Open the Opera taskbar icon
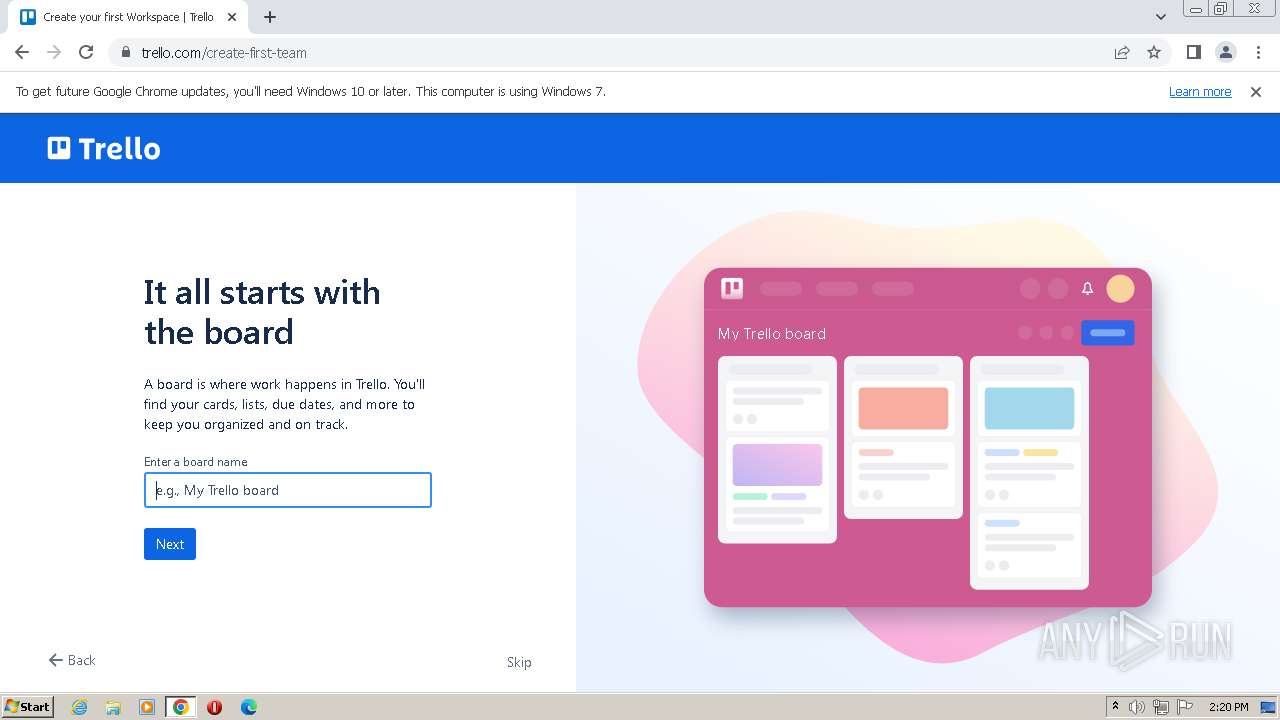Image resolution: width=1280 pixels, height=720 pixels. [x=214, y=707]
